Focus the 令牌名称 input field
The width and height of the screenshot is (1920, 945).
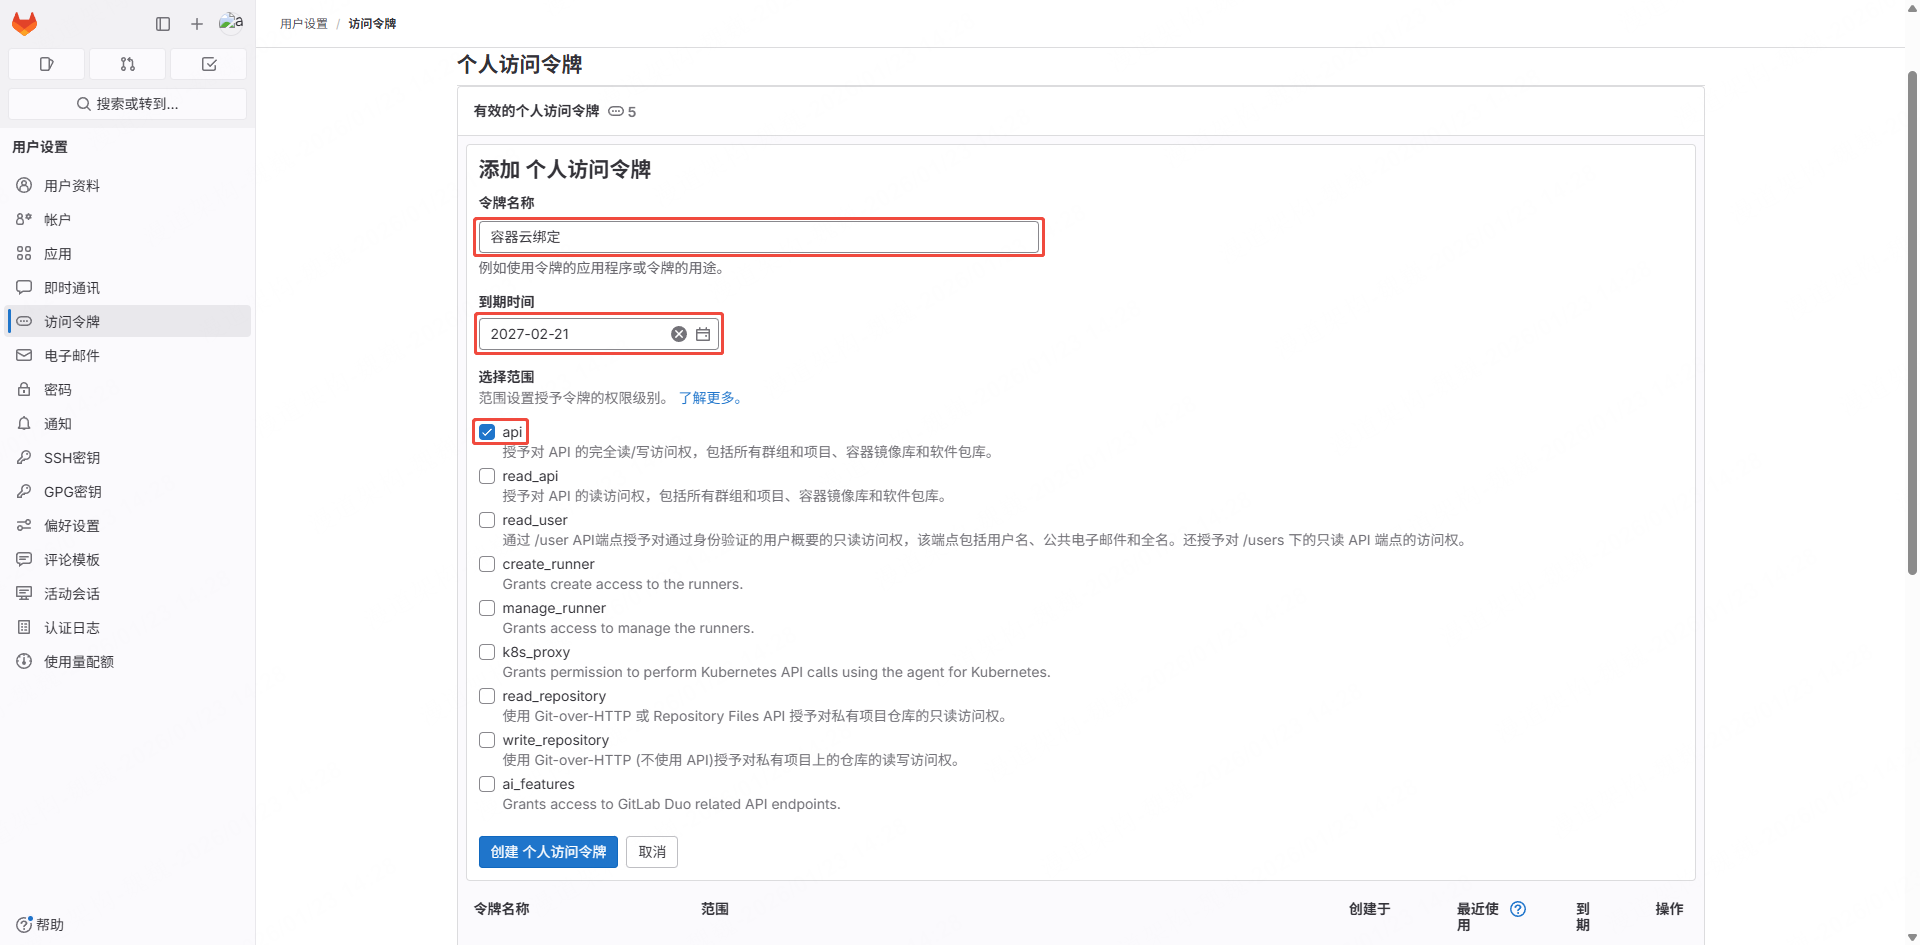coord(758,237)
